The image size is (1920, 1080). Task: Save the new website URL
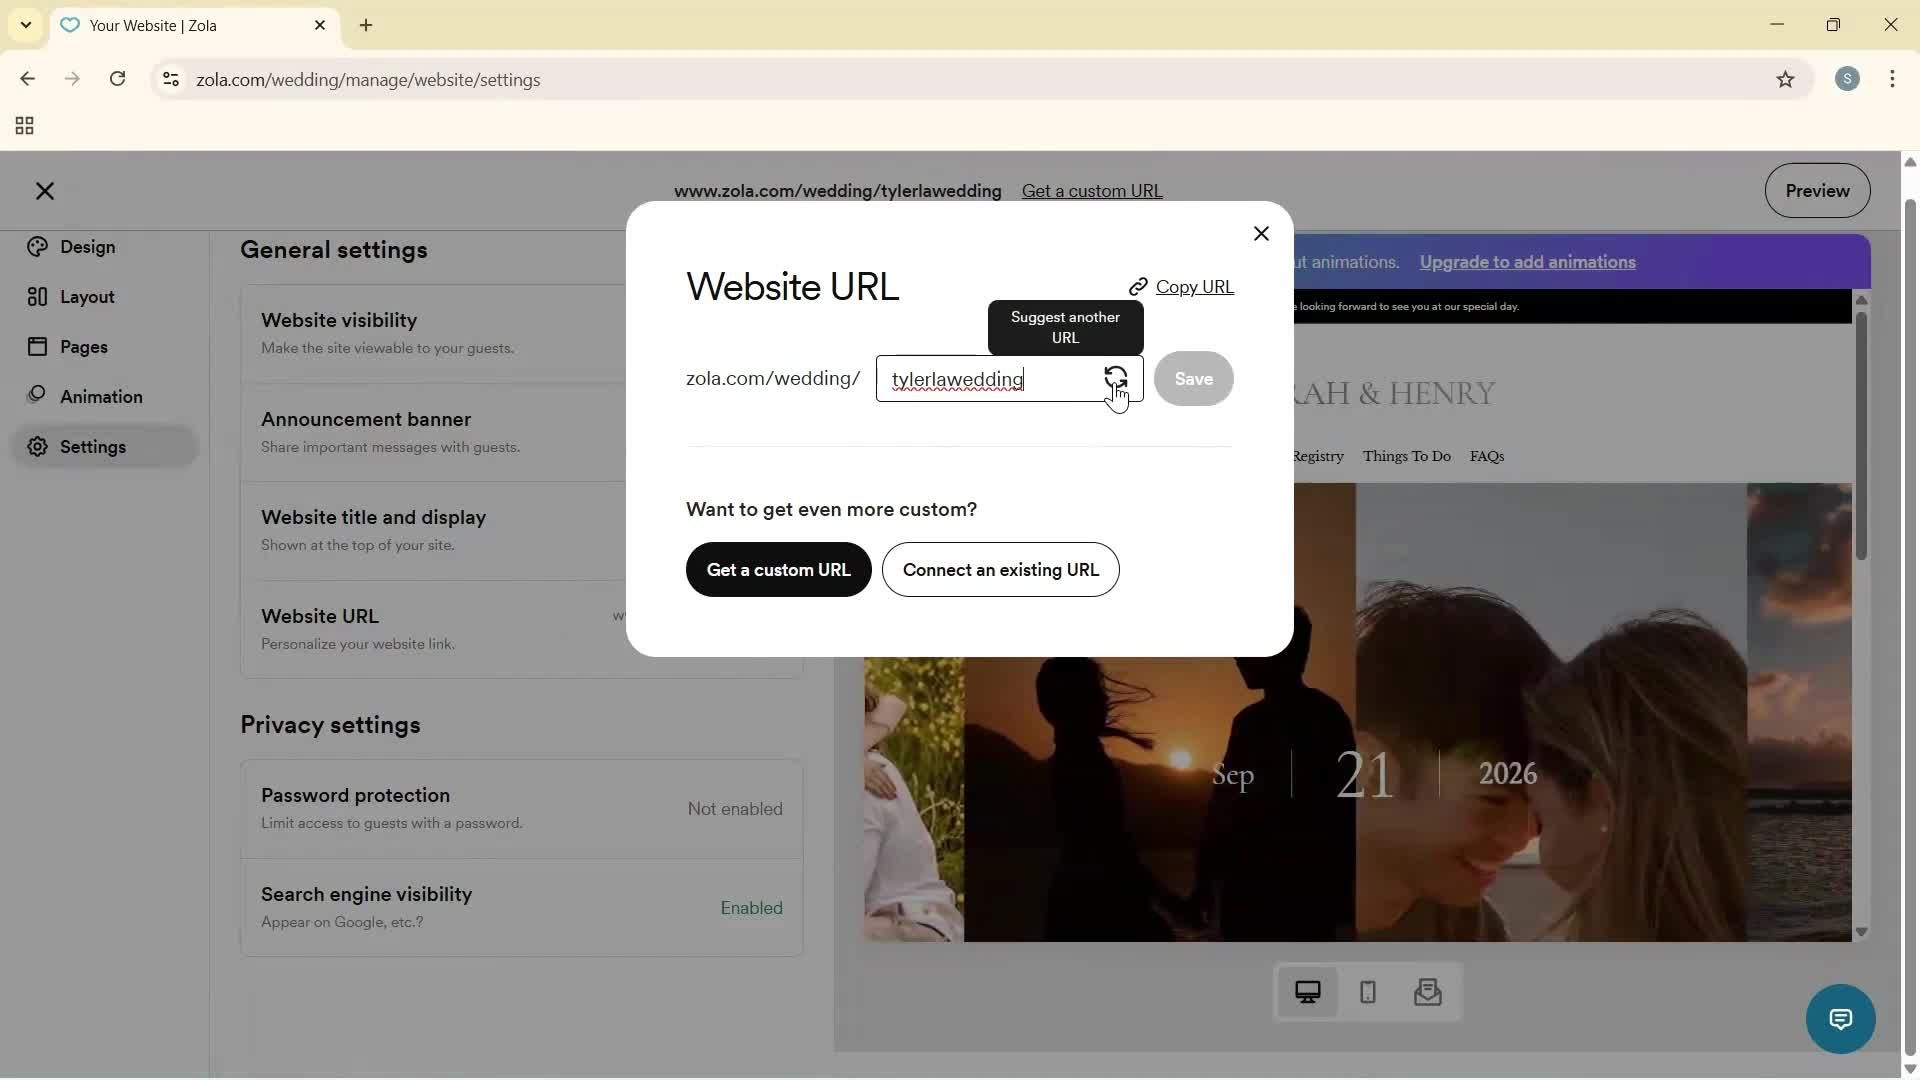click(x=1194, y=379)
